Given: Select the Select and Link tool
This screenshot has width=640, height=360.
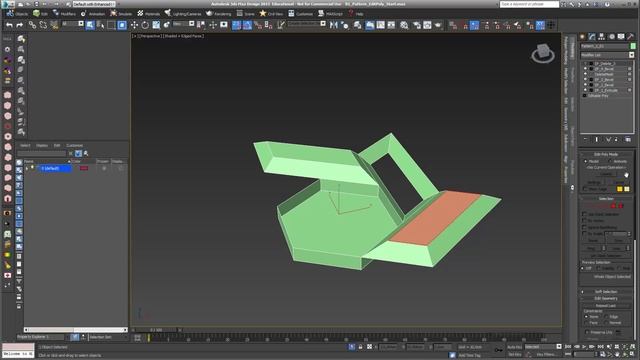Looking at the screenshot, I should [32, 25].
